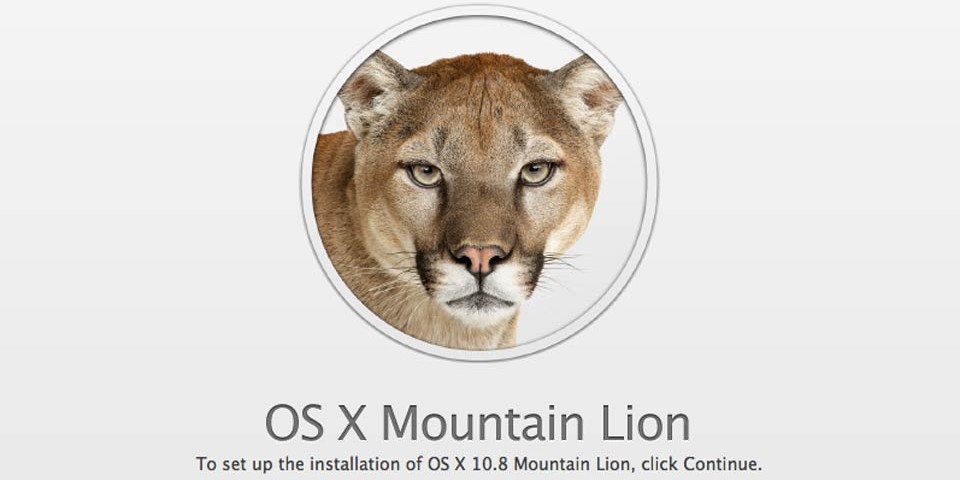Click the Mountain Lion installer icon
The height and width of the screenshot is (480, 960).
point(479,183)
